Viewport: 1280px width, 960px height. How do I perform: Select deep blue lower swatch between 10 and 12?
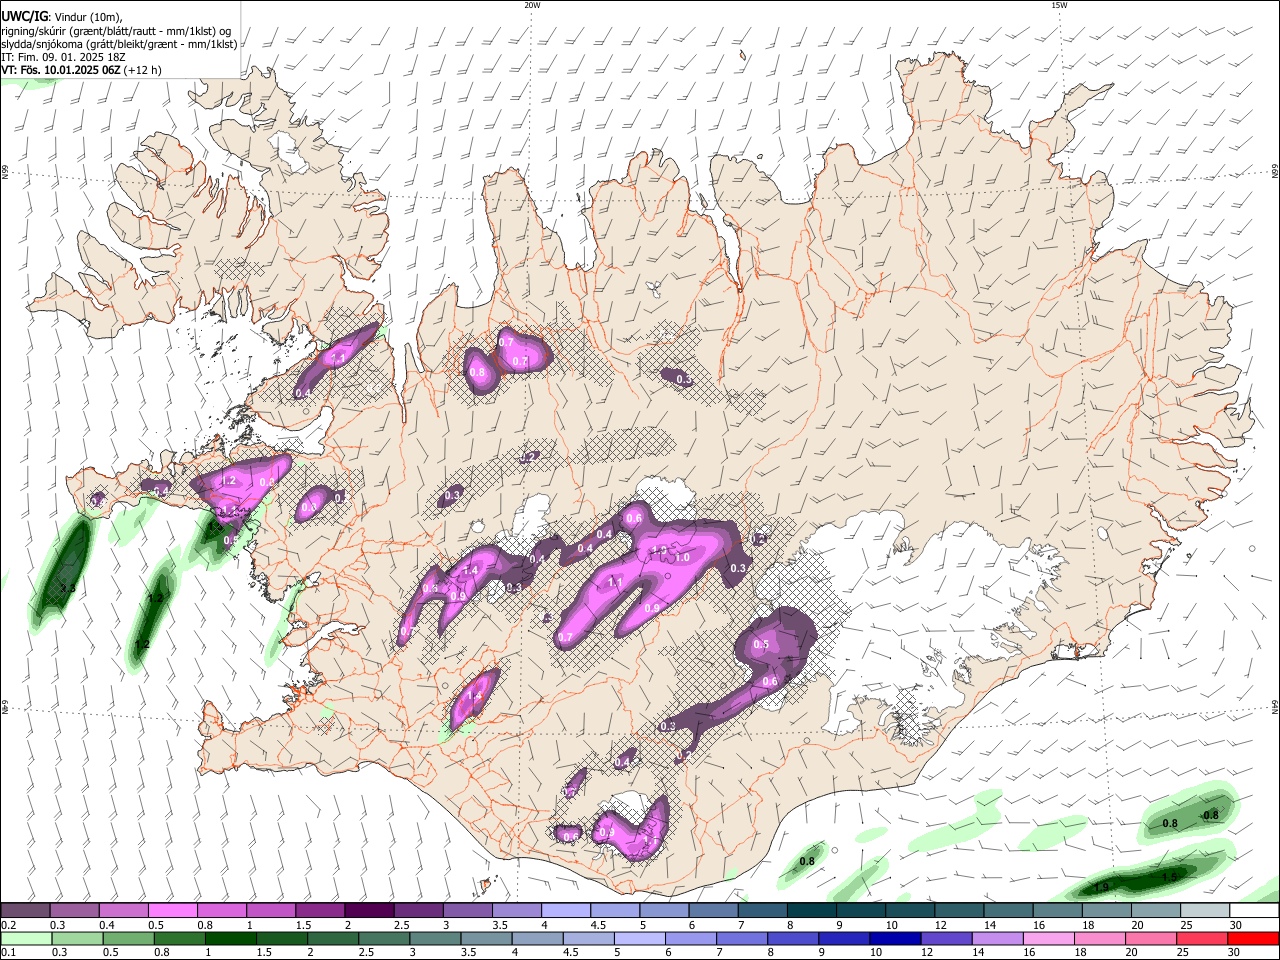(895, 938)
